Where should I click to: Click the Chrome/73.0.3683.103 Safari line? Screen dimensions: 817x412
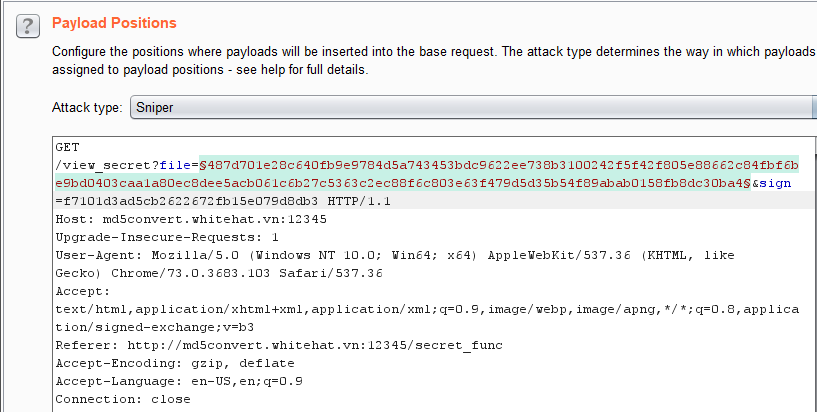[219, 273]
